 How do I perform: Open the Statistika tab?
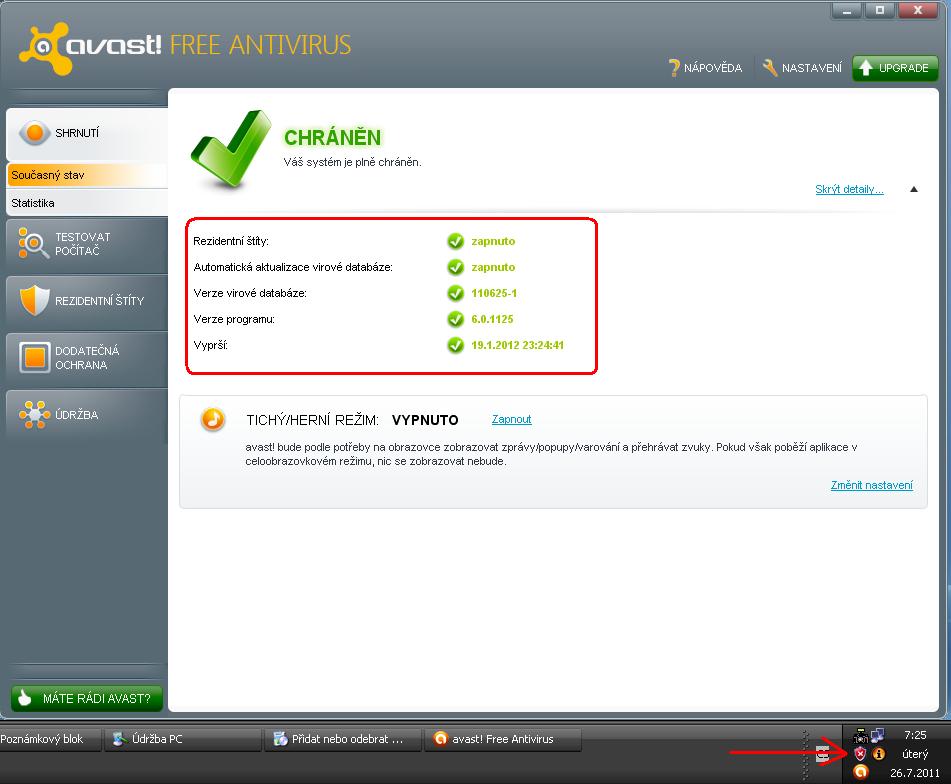point(87,203)
